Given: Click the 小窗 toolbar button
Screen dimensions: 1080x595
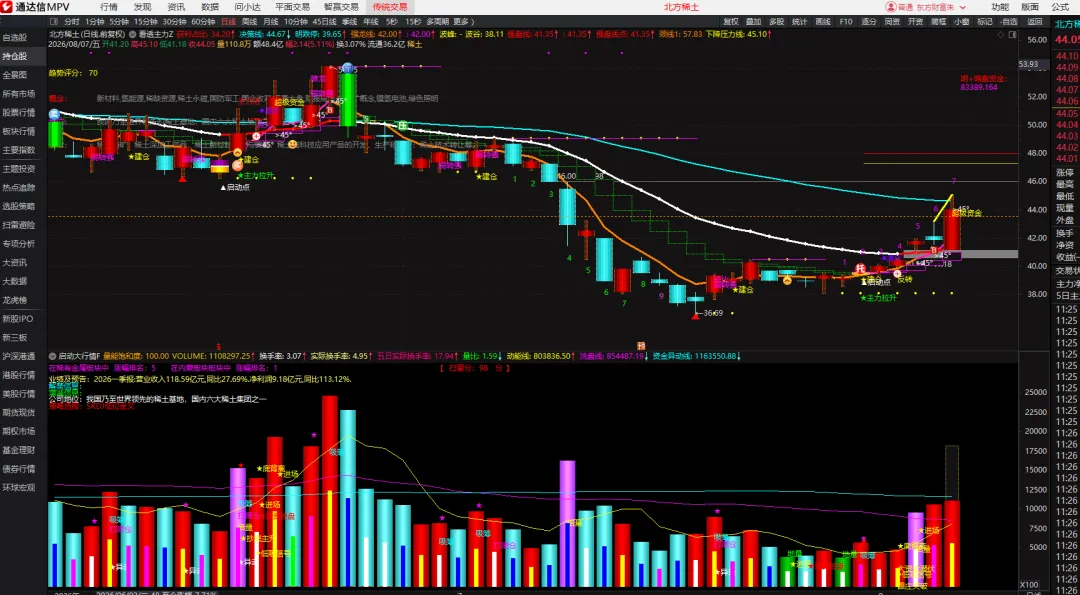Looking at the screenshot, I should coord(962,21).
